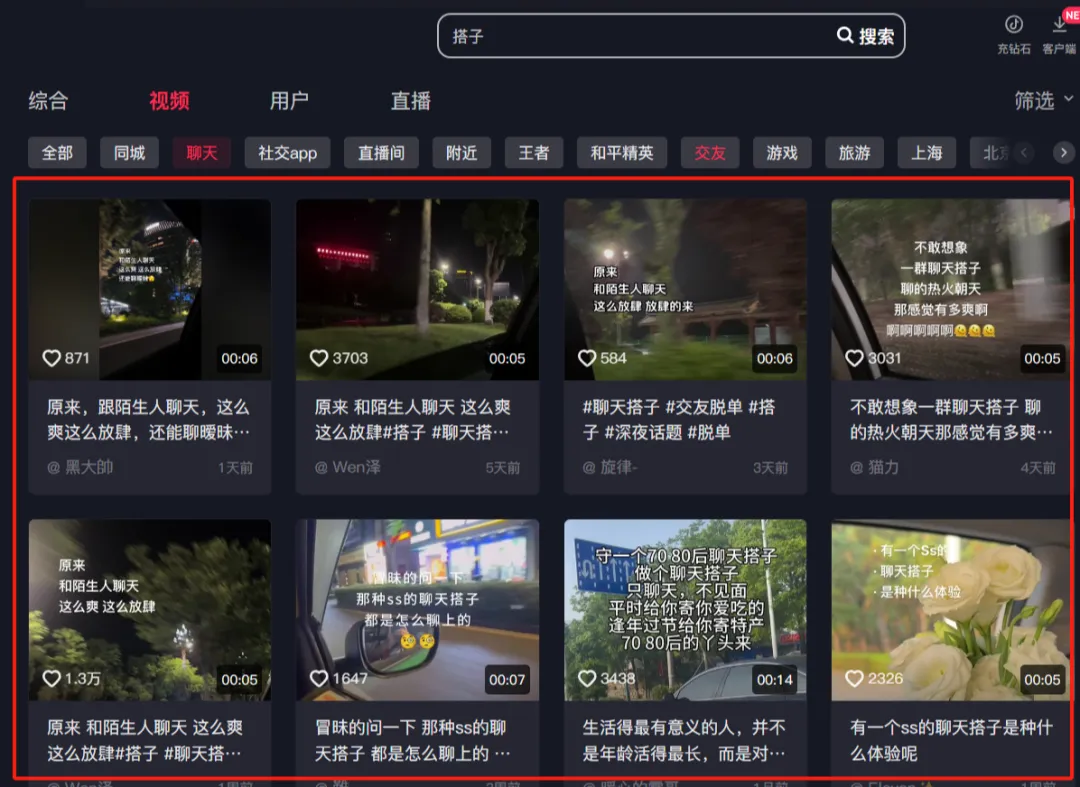Collapse filter tags with left chevron
This screenshot has height=787, width=1080.
tap(1027, 152)
